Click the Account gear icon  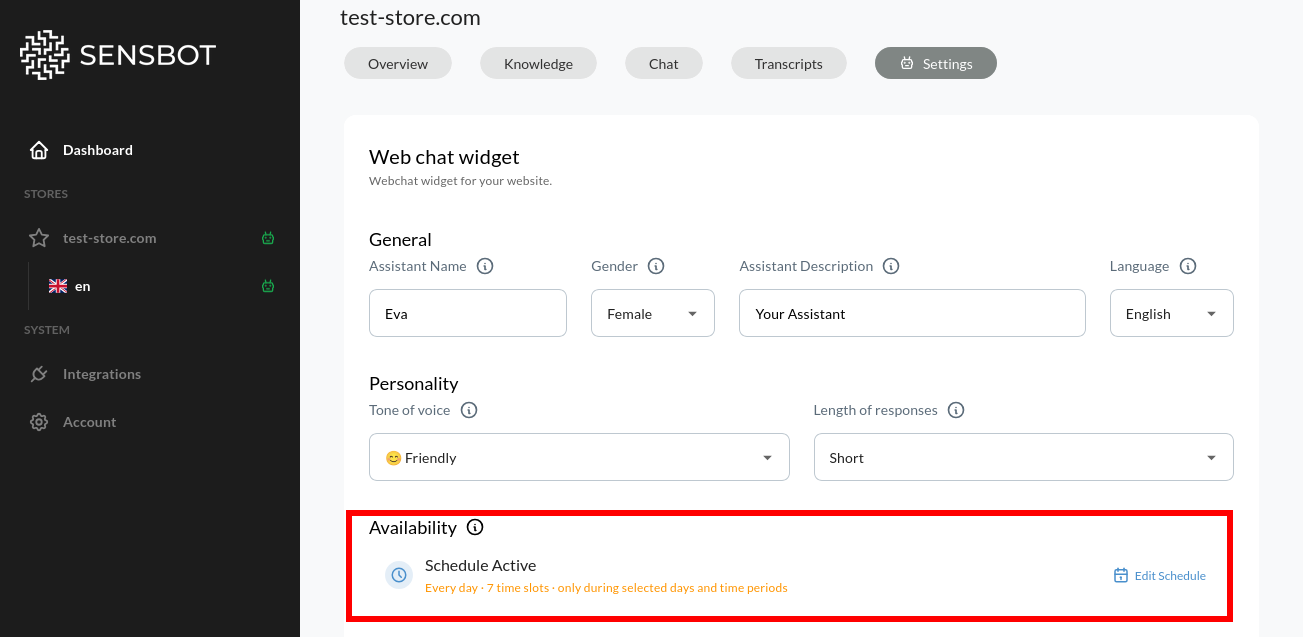(38, 421)
